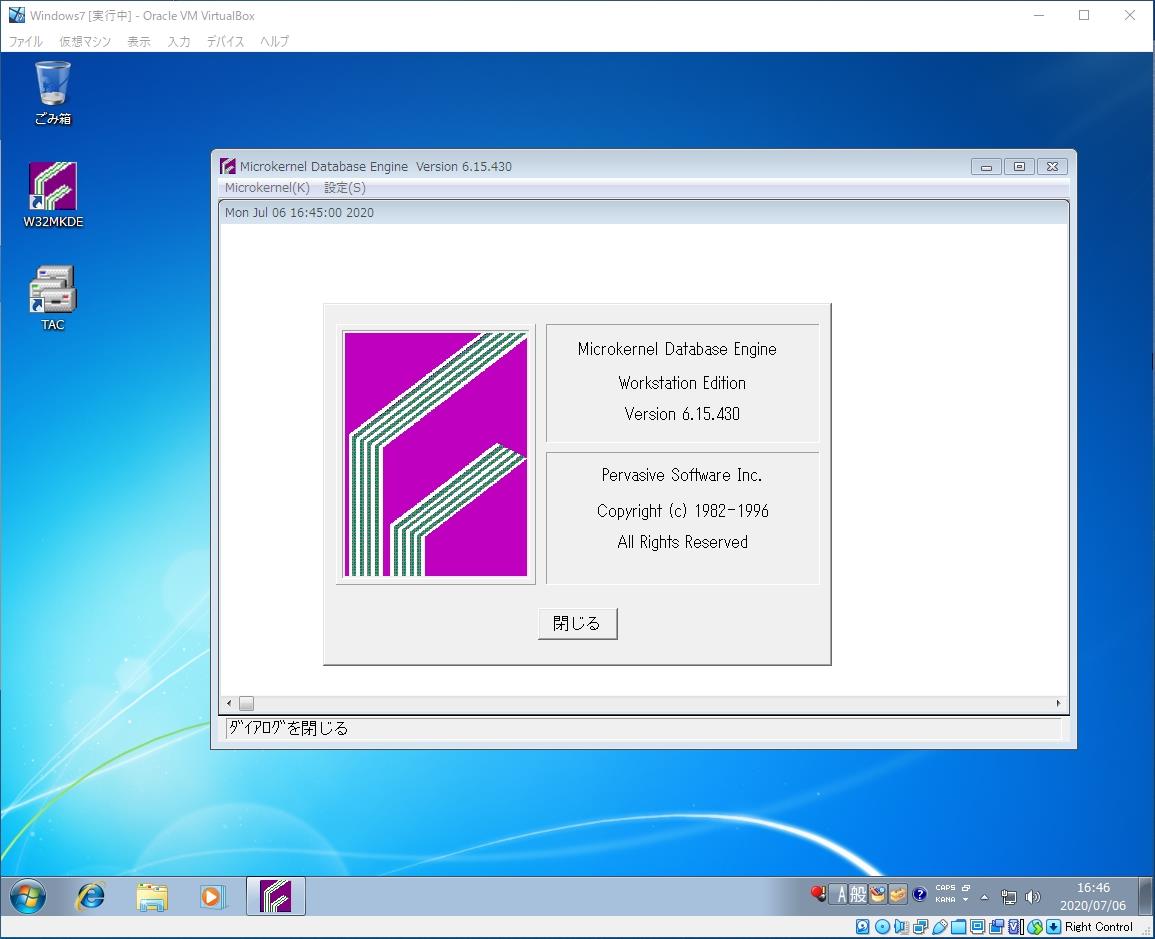Click the 'All Rights Reserved' text
The width and height of the screenshot is (1155, 939).
click(x=682, y=542)
